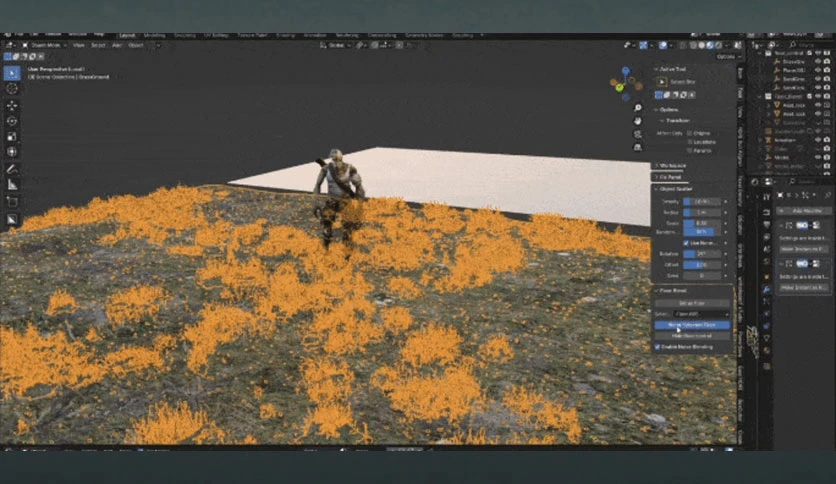Toggle Affect Only Origins checkbox
The width and height of the screenshot is (836, 484).
(x=689, y=133)
